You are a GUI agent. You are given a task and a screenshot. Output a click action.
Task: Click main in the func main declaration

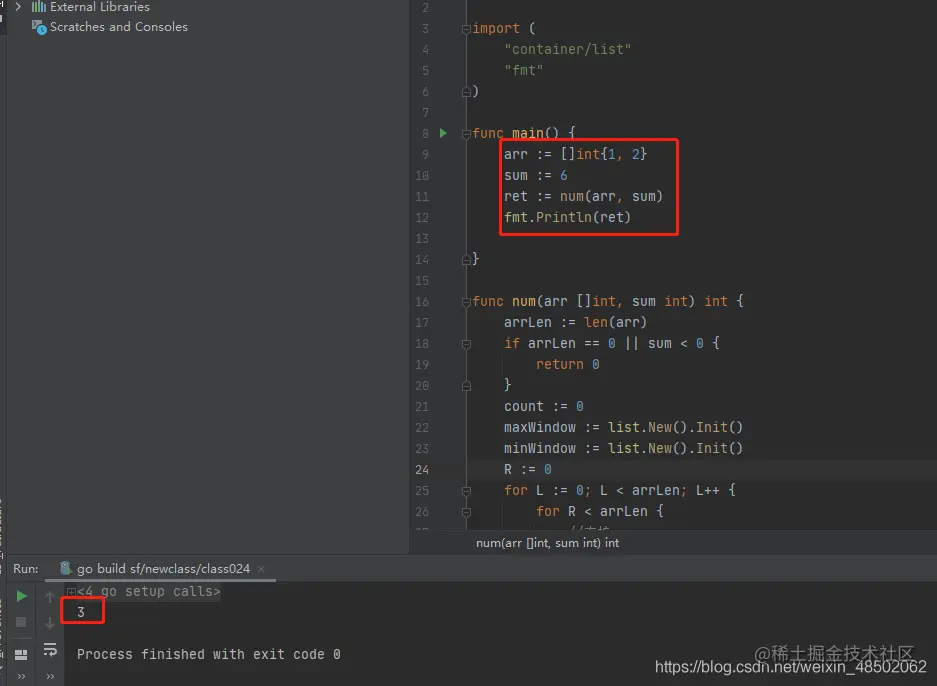click(x=528, y=133)
